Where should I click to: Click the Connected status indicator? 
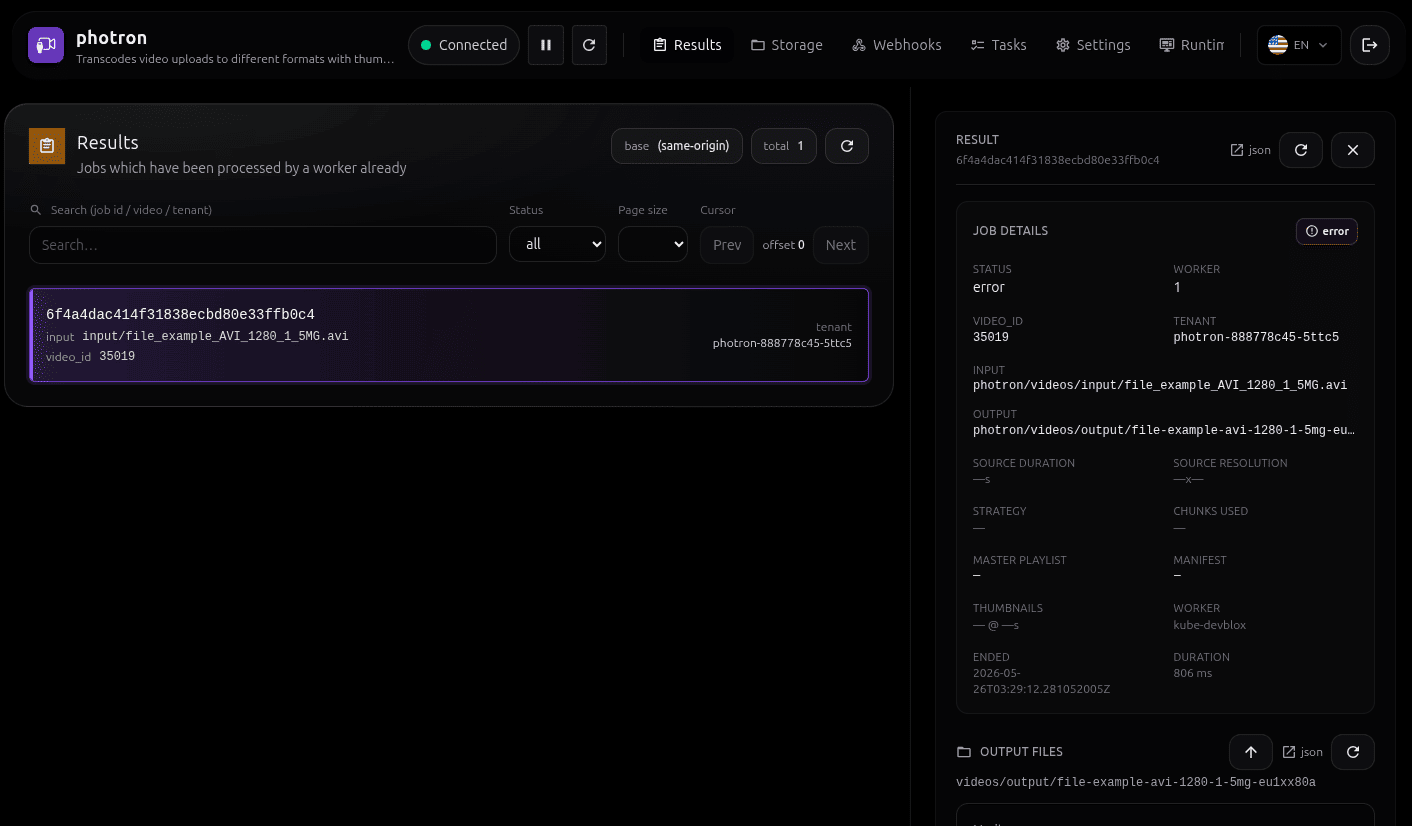pos(464,45)
